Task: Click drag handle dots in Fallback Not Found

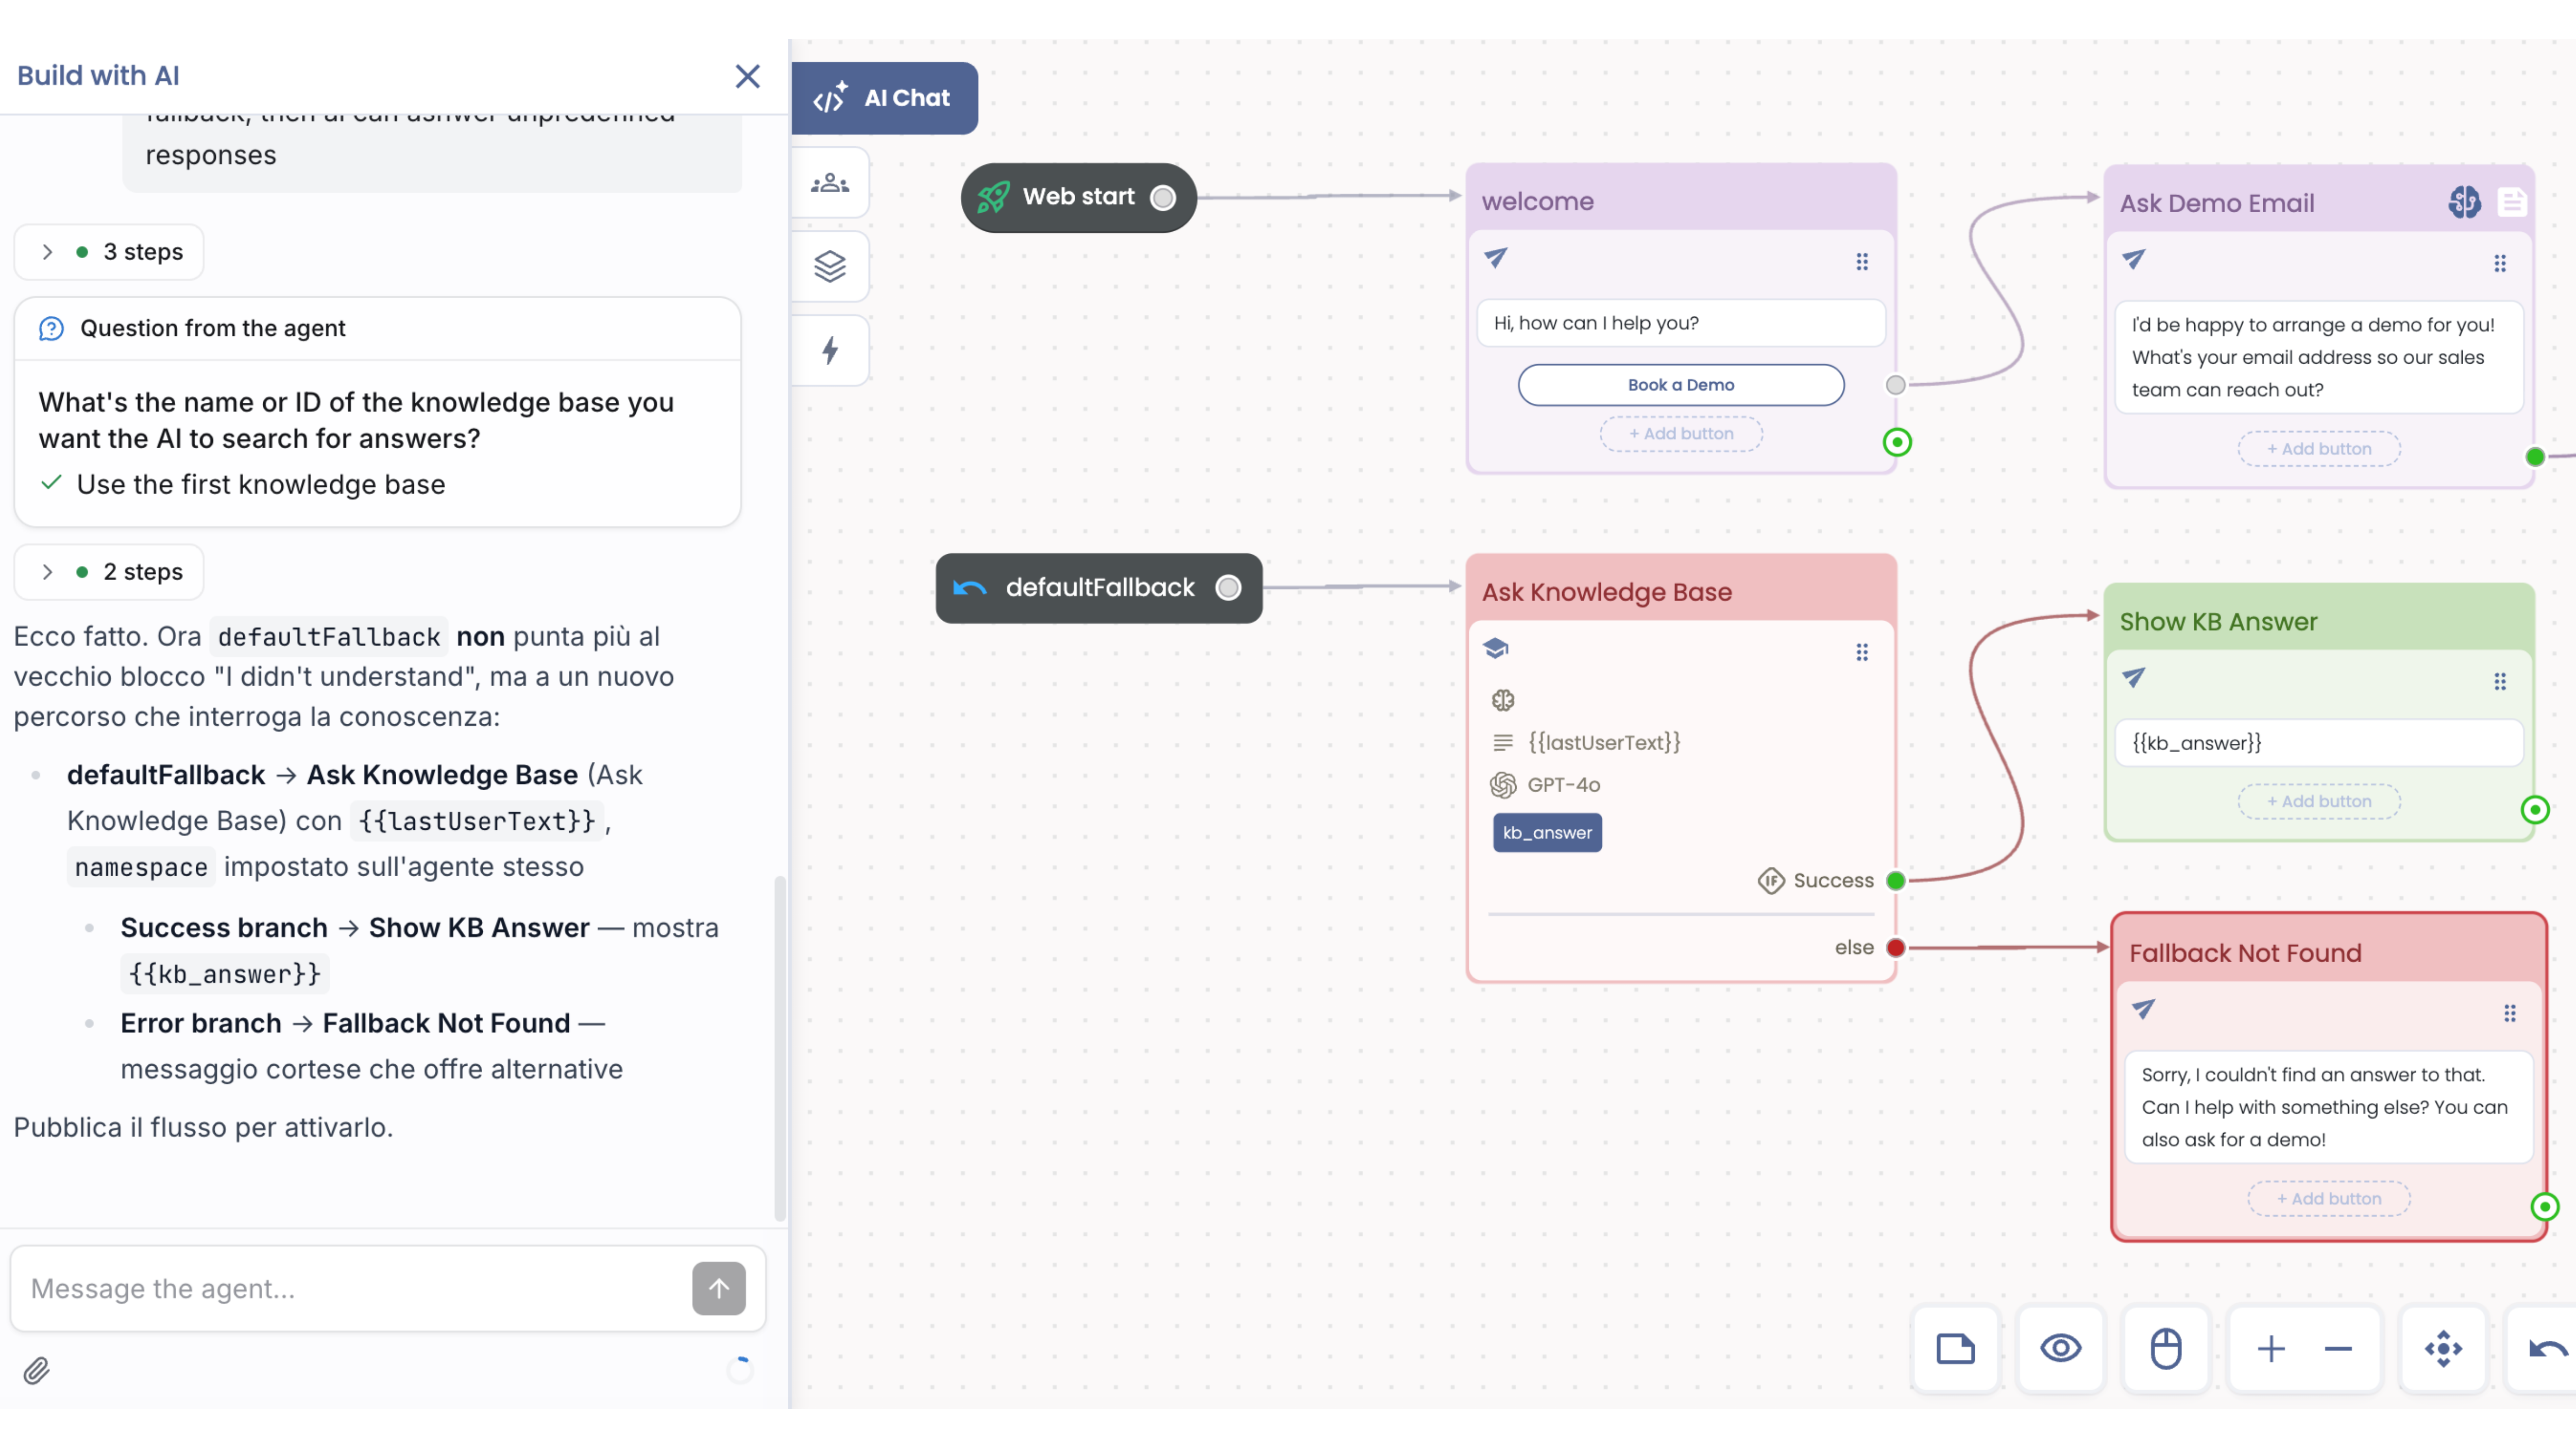Action: tap(2509, 1013)
